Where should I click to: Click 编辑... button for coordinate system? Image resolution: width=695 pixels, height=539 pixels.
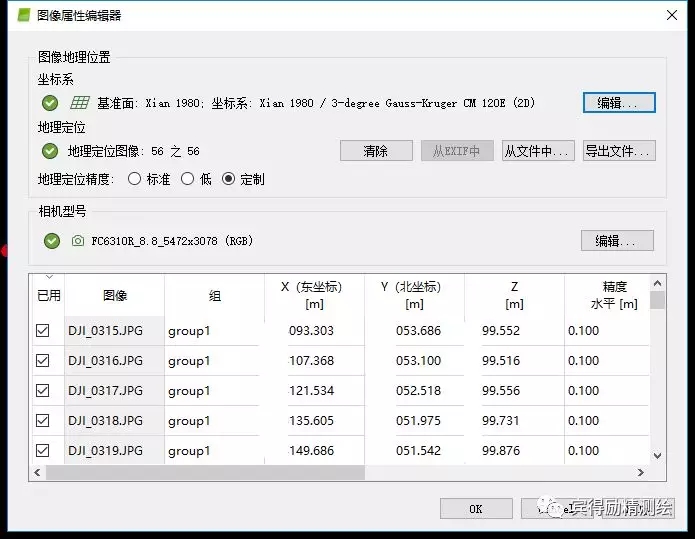(x=618, y=103)
